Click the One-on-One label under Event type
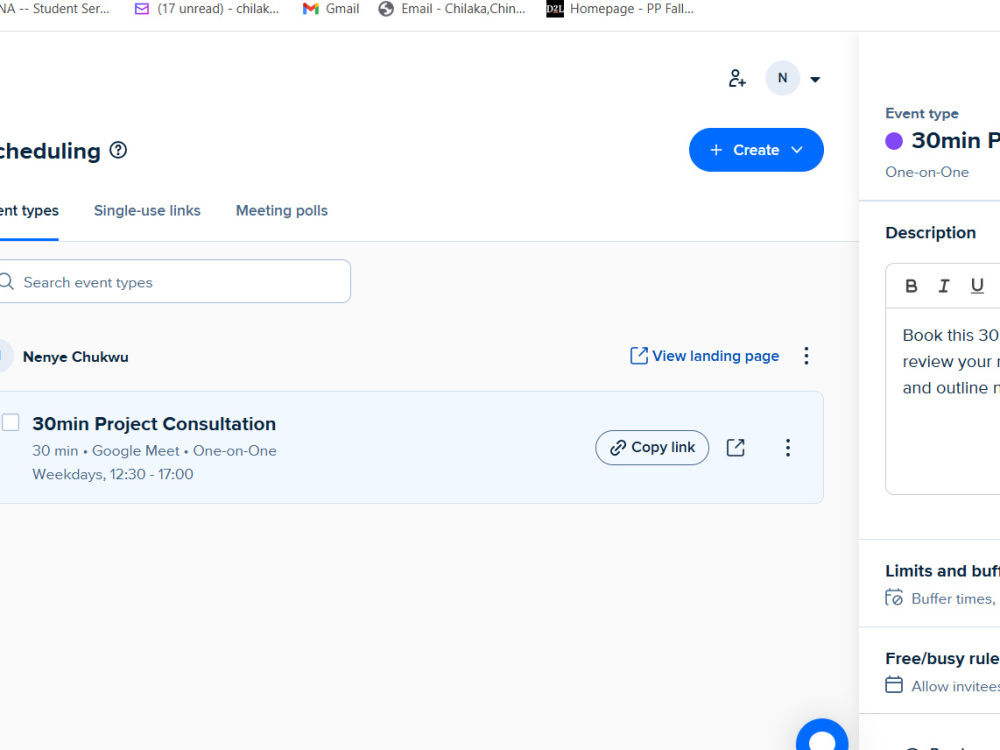1000x750 pixels. 927,172
